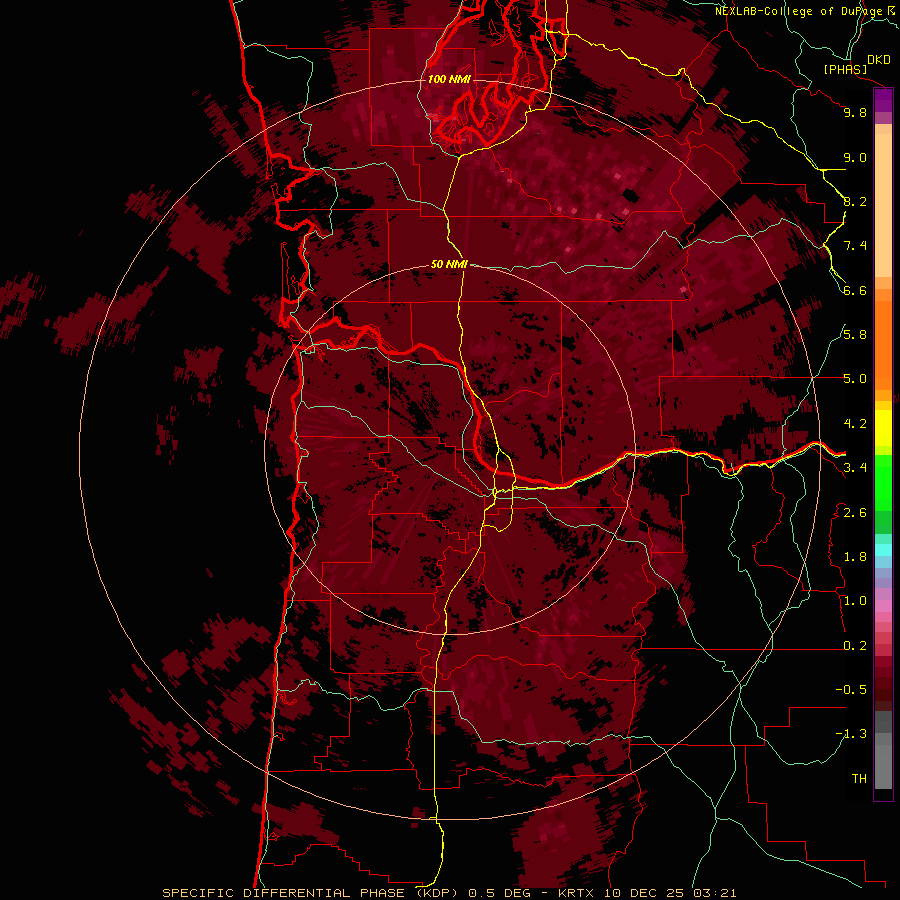The image size is (900, 900).
Task: Click the SPECIFIC DIFFERENTIAL PHASE (KDP) title text
Action: pos(312,893)
